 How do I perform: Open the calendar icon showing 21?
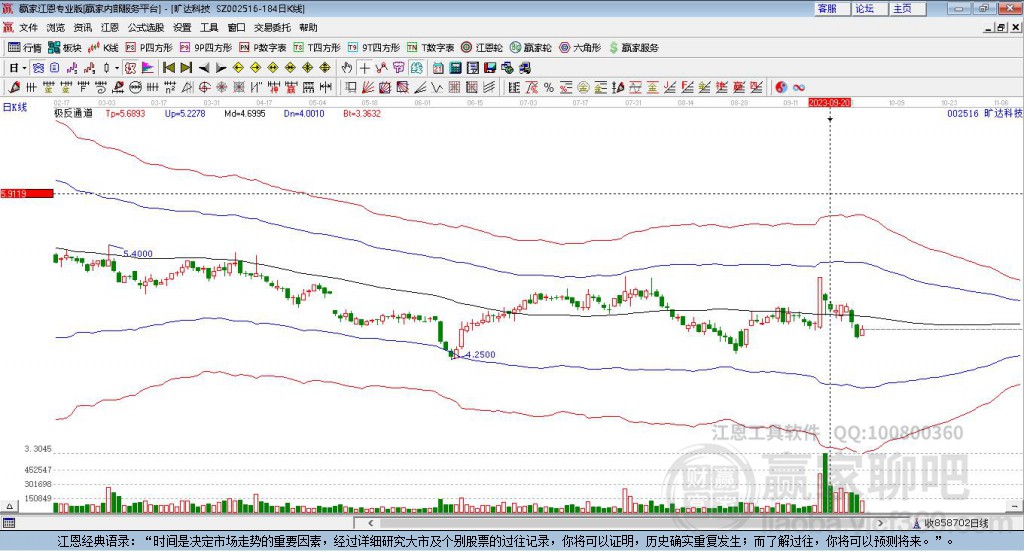click(x=438, y=68)
